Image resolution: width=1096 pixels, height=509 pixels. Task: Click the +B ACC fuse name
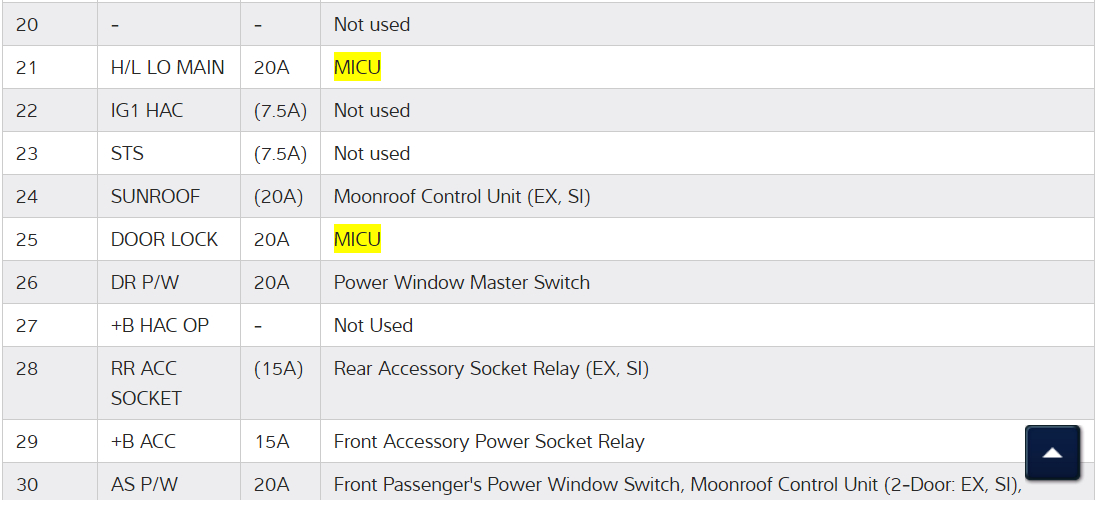pos(145,442)
